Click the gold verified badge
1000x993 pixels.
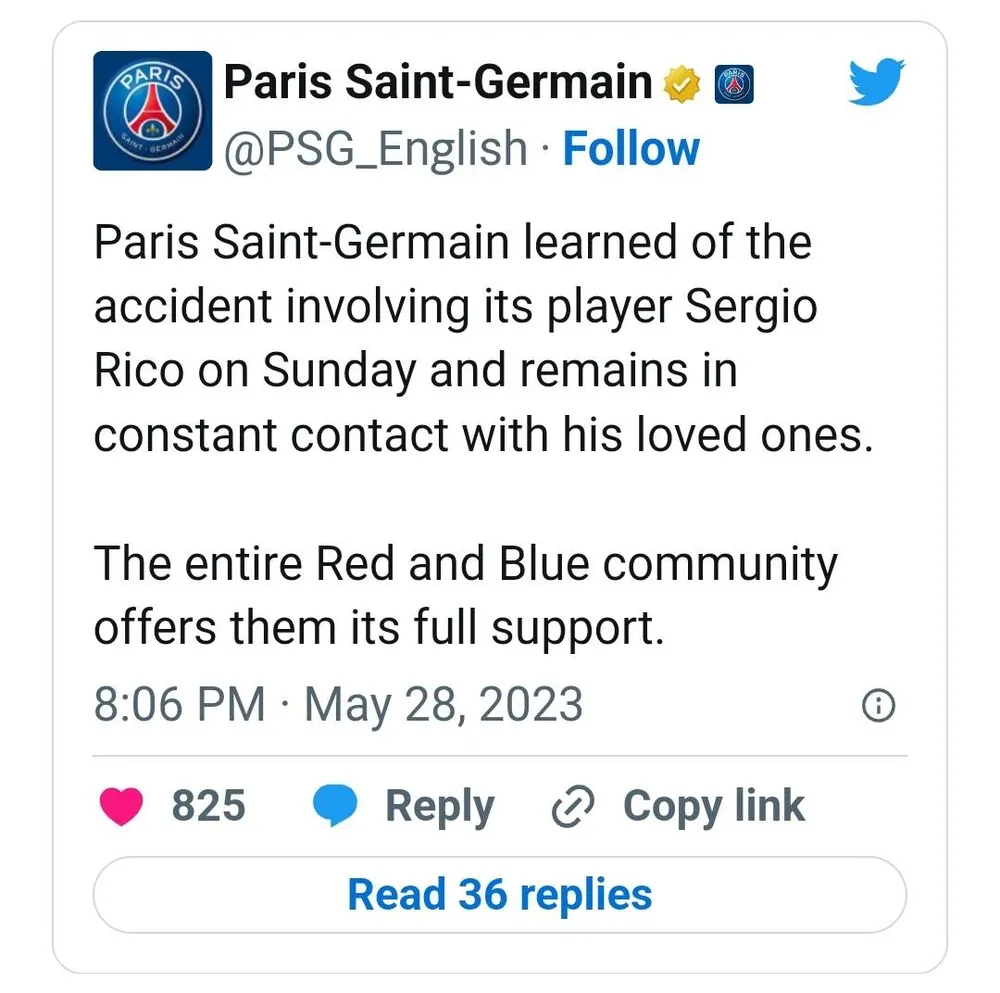[682, 83]
